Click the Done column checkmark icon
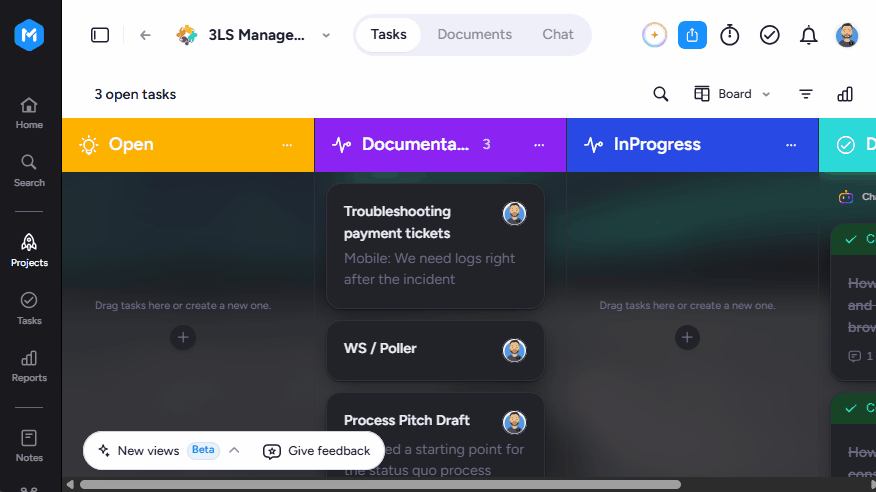Image resolution: width=876 pixels, height=492 pixels. point(846,145)
